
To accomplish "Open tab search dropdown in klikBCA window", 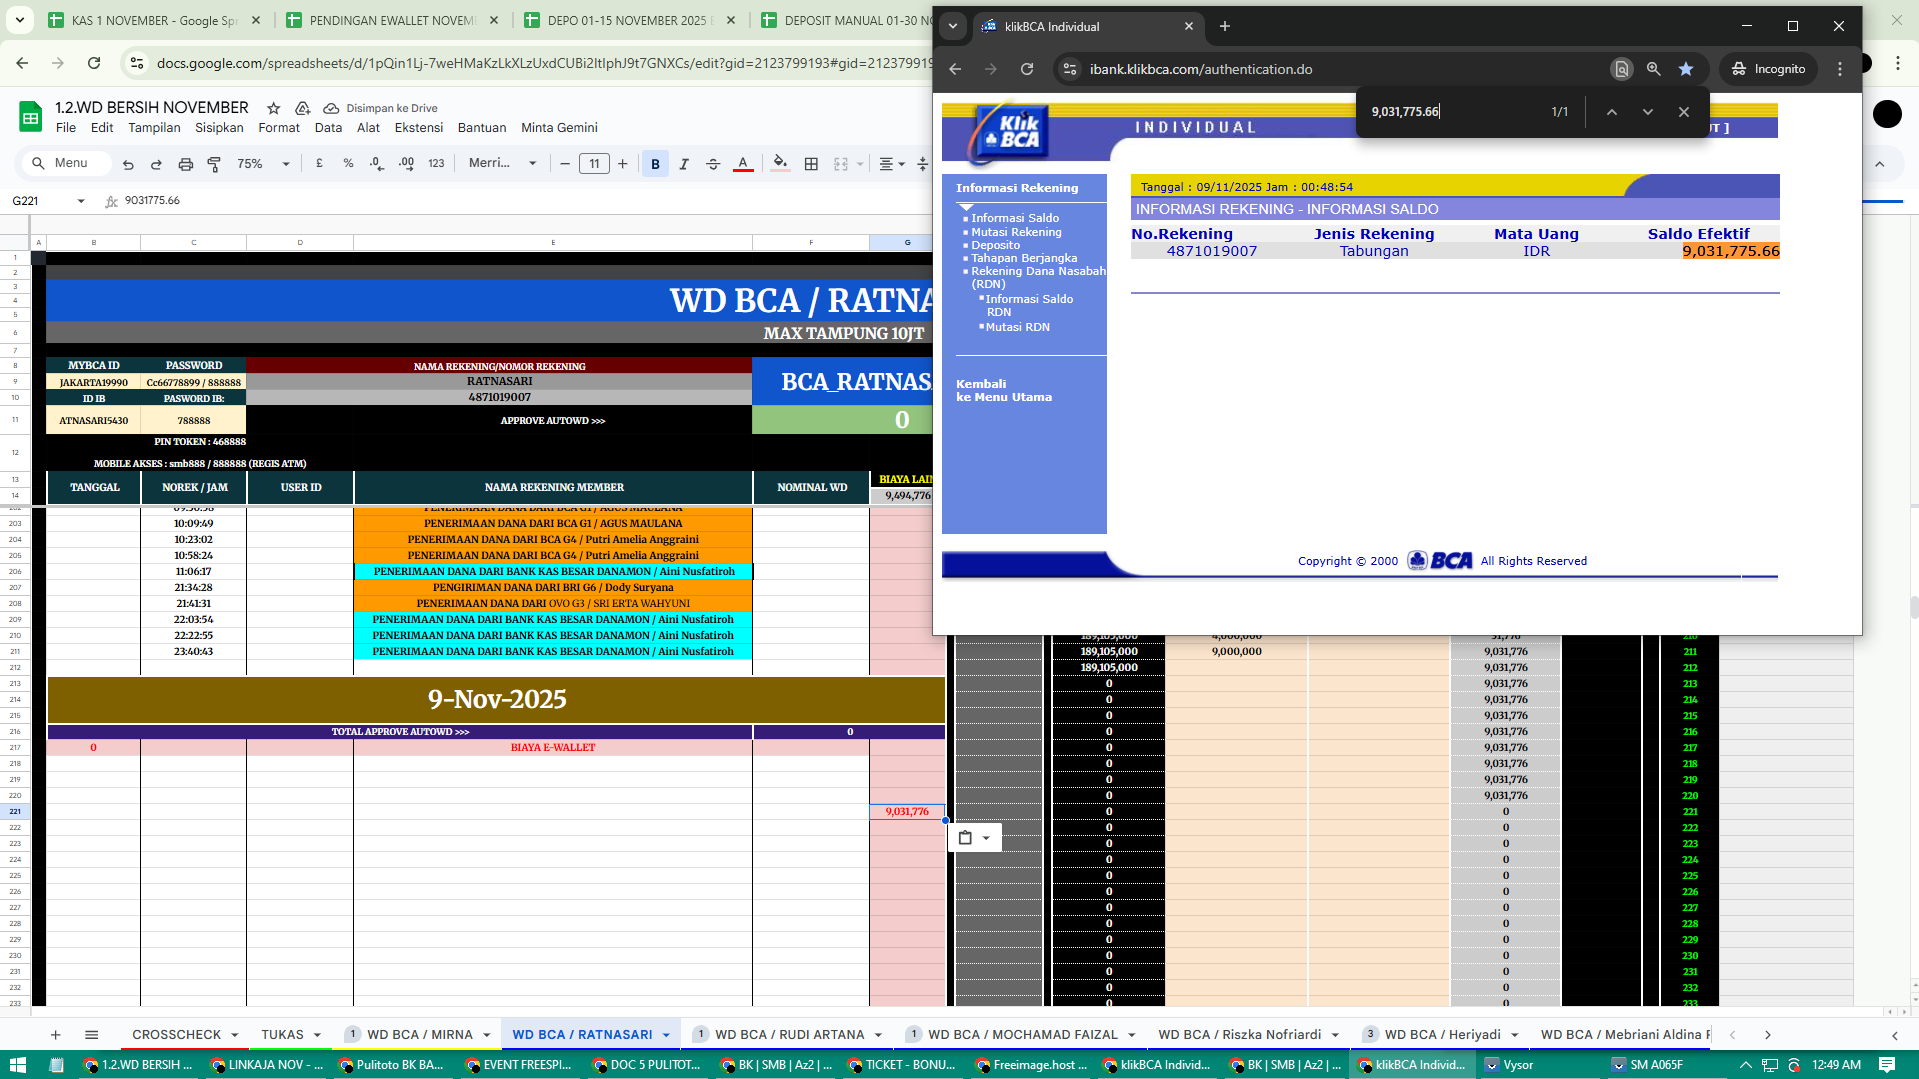I will (953, 27).
